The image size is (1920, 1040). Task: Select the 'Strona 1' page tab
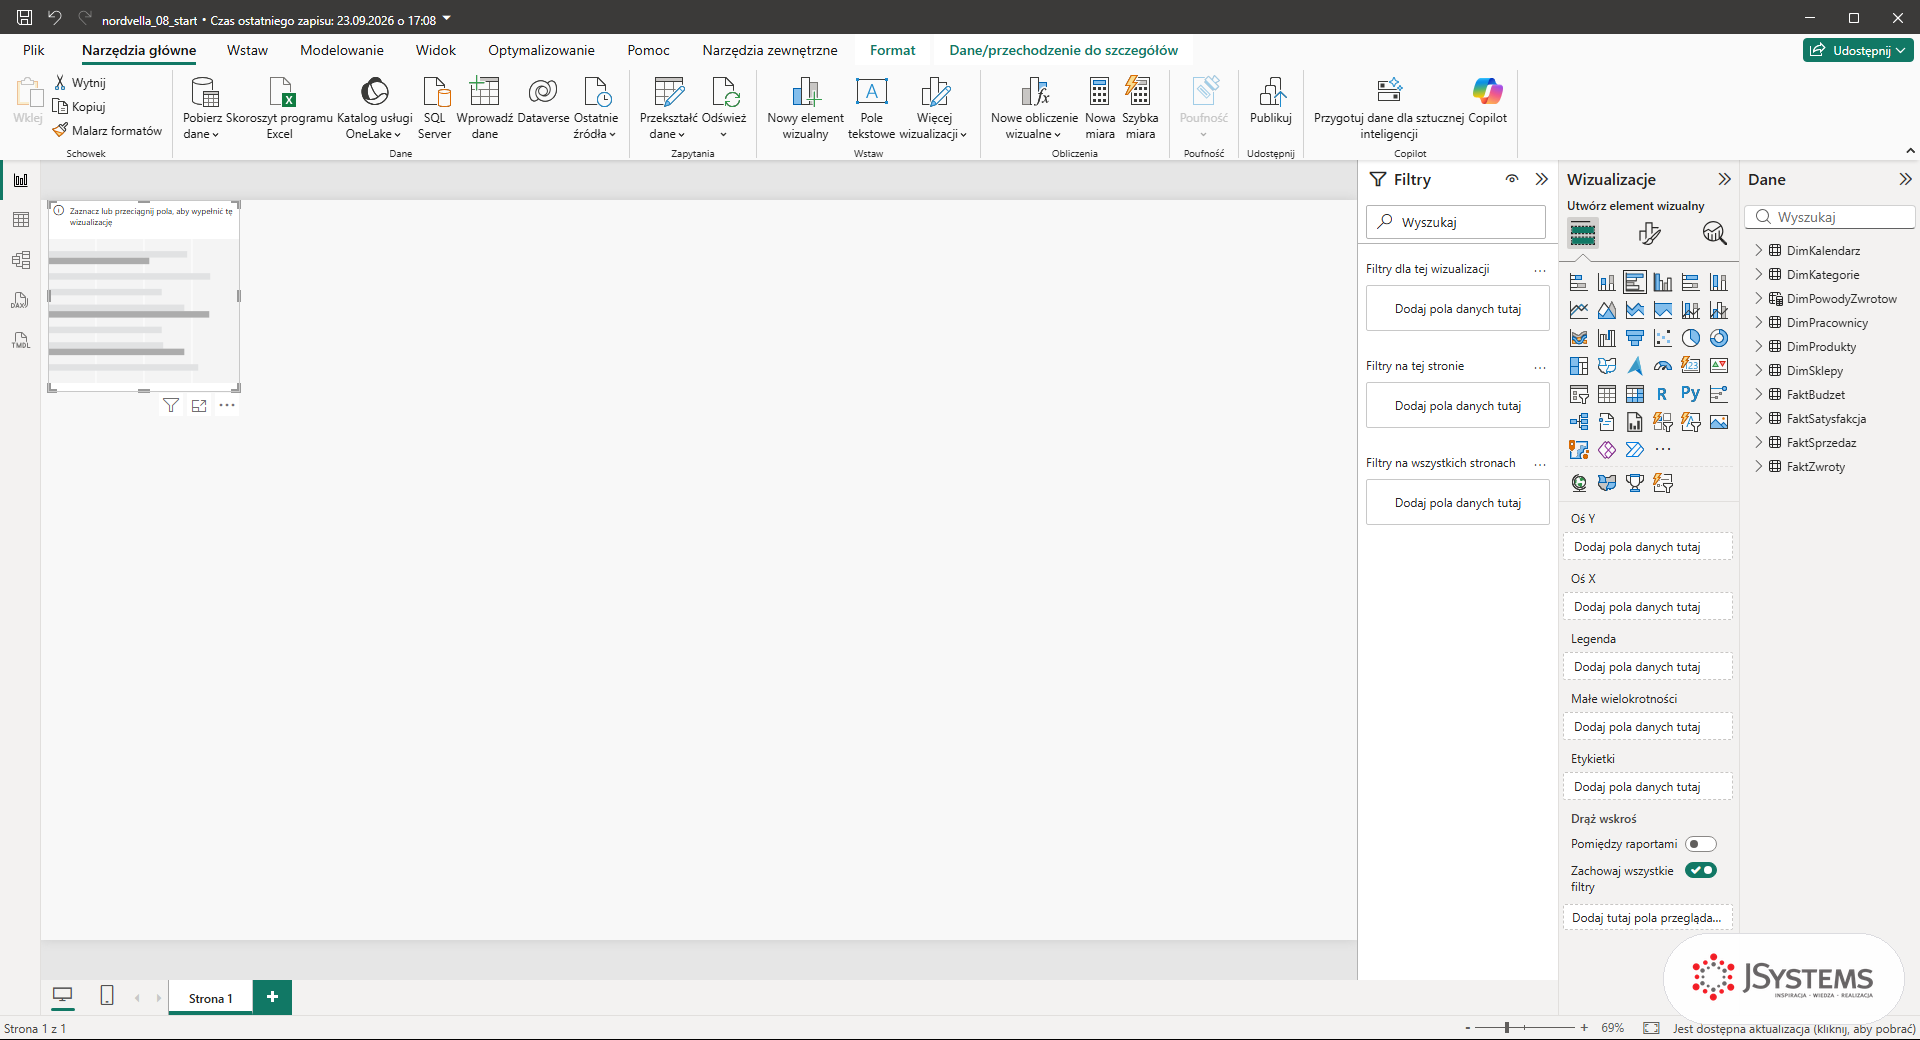(x=210, y=998)
